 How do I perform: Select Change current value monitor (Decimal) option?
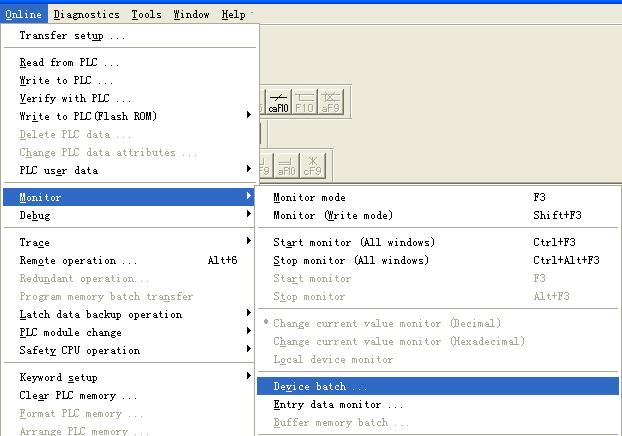click(387, 324)
